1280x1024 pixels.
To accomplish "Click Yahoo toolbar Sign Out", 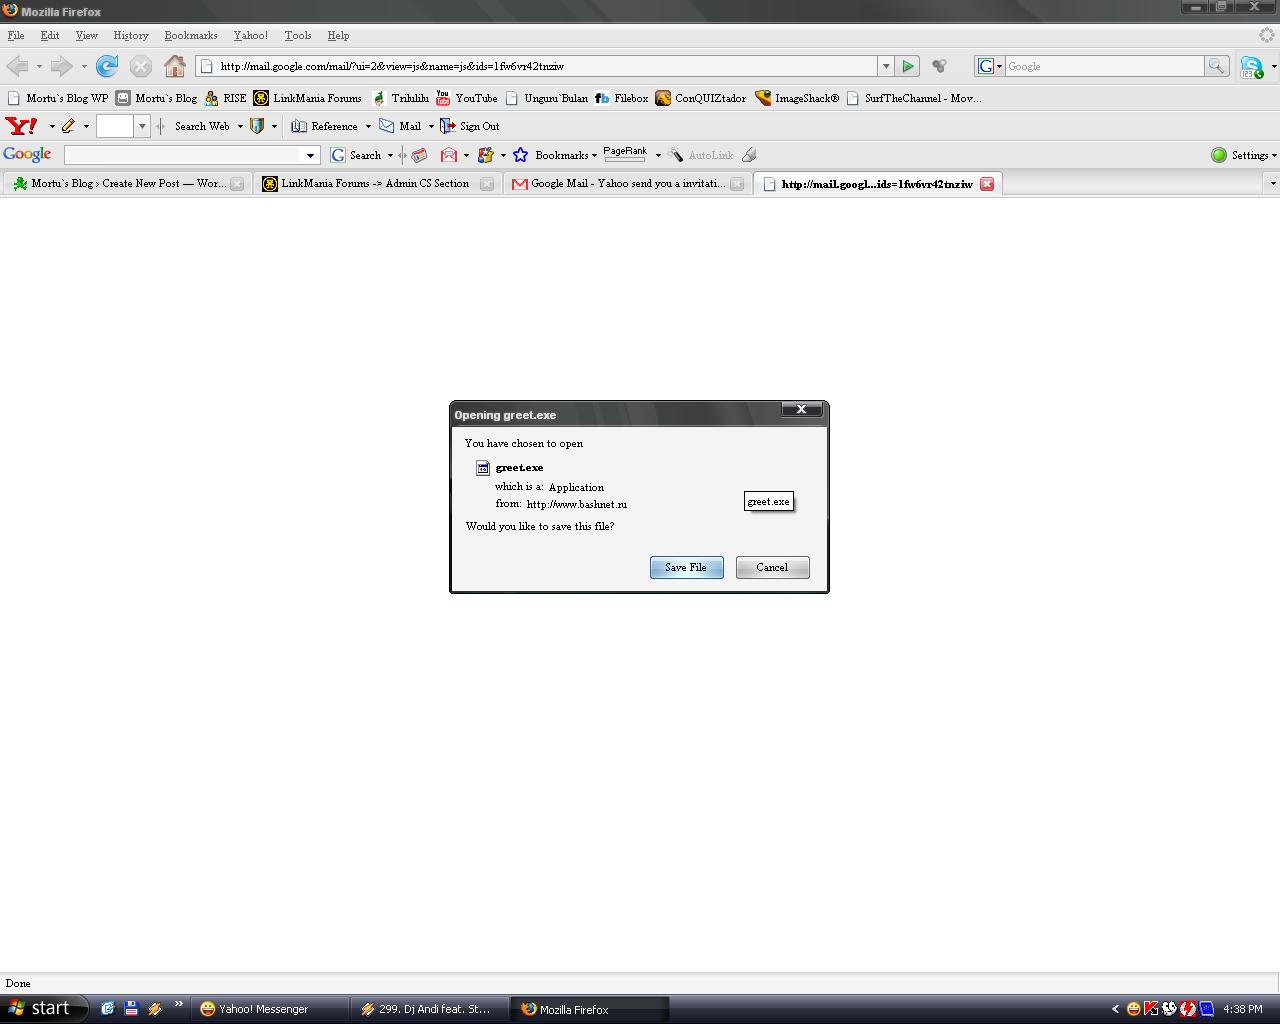I will pos(470,126).
